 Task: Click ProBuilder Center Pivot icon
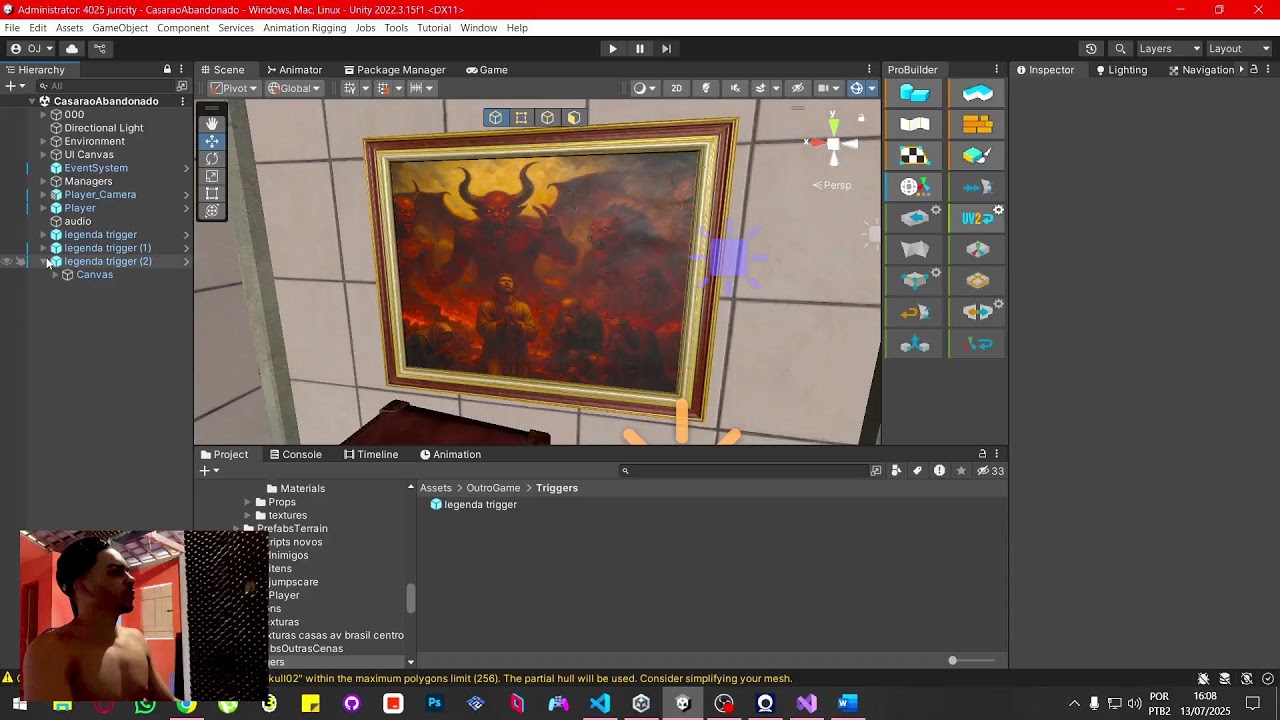[x=977, y=249]
